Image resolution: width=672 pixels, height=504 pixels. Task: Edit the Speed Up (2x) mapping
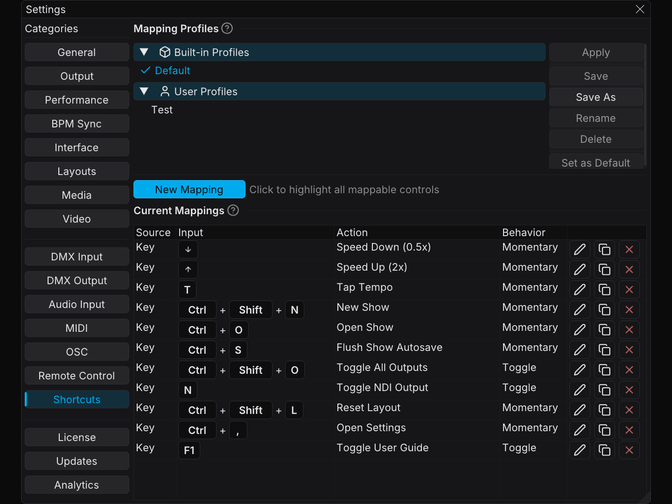coord(579,270)
